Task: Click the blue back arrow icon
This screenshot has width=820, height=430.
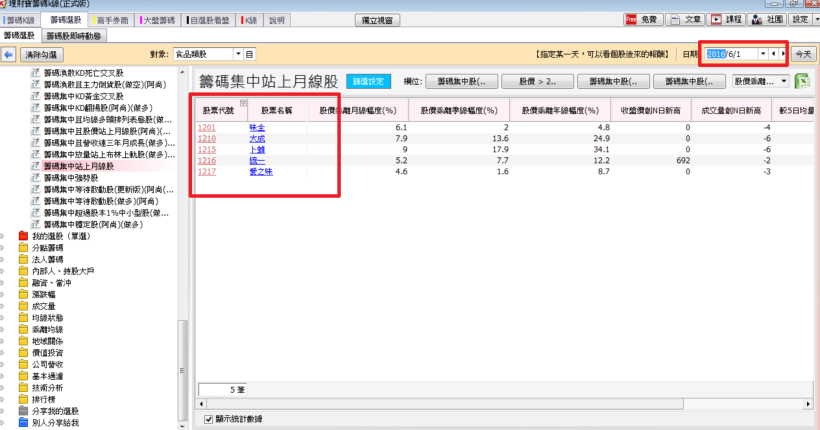Action: [x=8, y=54]
